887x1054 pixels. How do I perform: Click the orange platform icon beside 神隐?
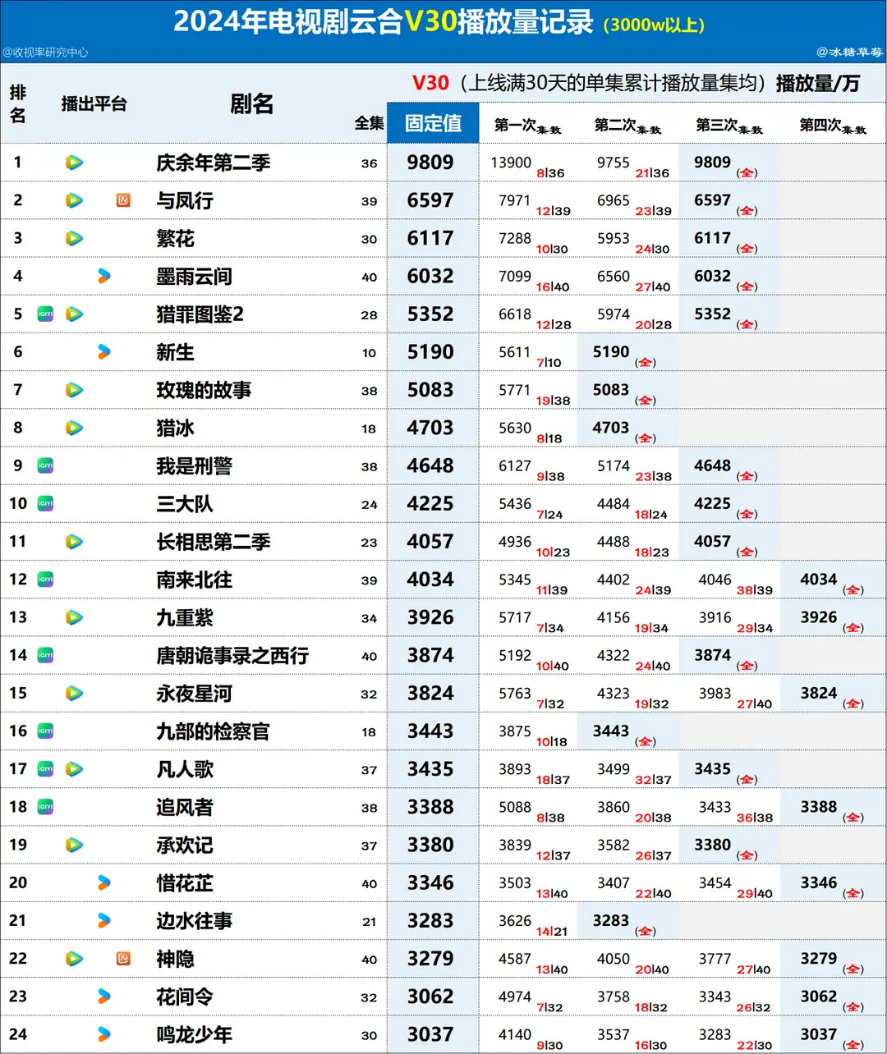click(x=124, y=959)
